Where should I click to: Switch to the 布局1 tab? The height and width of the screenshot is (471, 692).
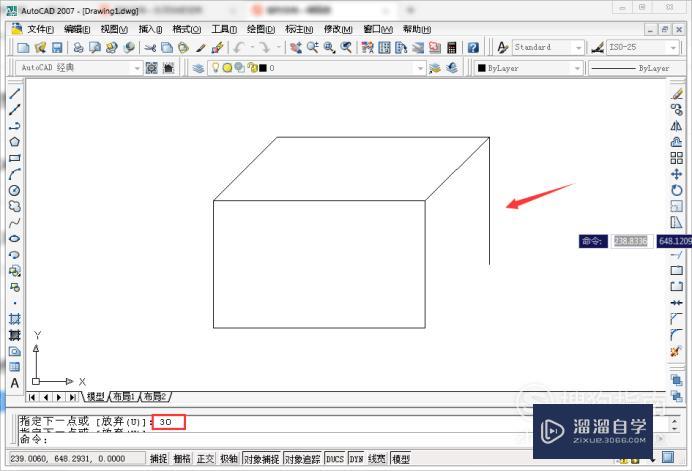tap(124, 396)
